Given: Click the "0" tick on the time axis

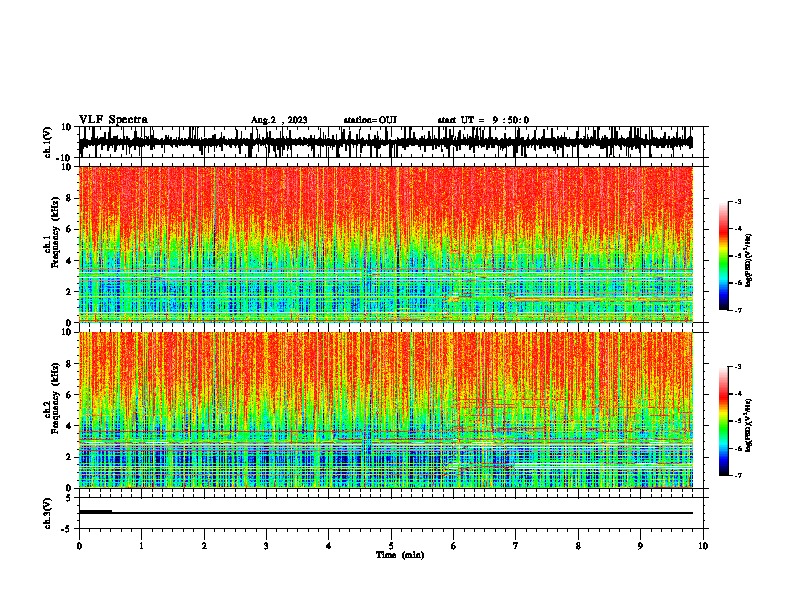Looking at the screenshot, I should 79,546.
